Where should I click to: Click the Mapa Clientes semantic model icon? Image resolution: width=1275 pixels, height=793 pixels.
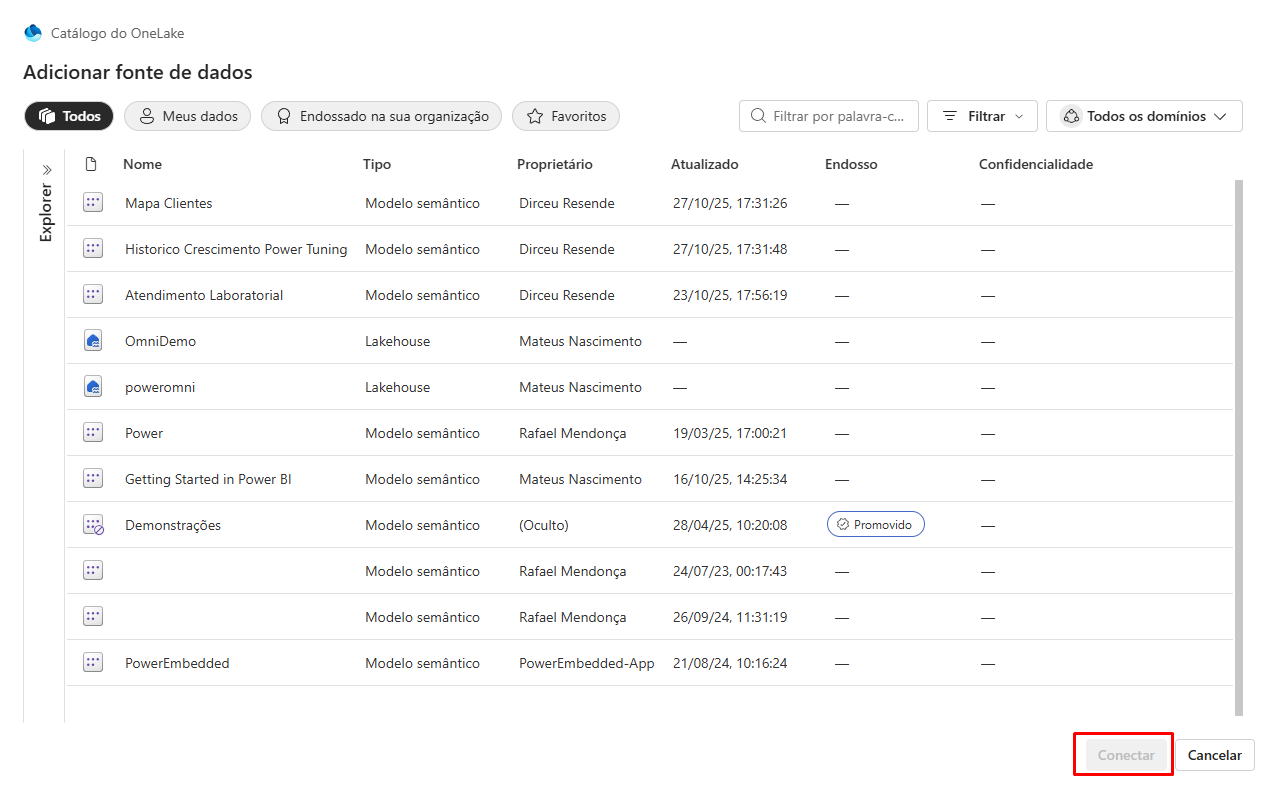(x=93, y=203)
